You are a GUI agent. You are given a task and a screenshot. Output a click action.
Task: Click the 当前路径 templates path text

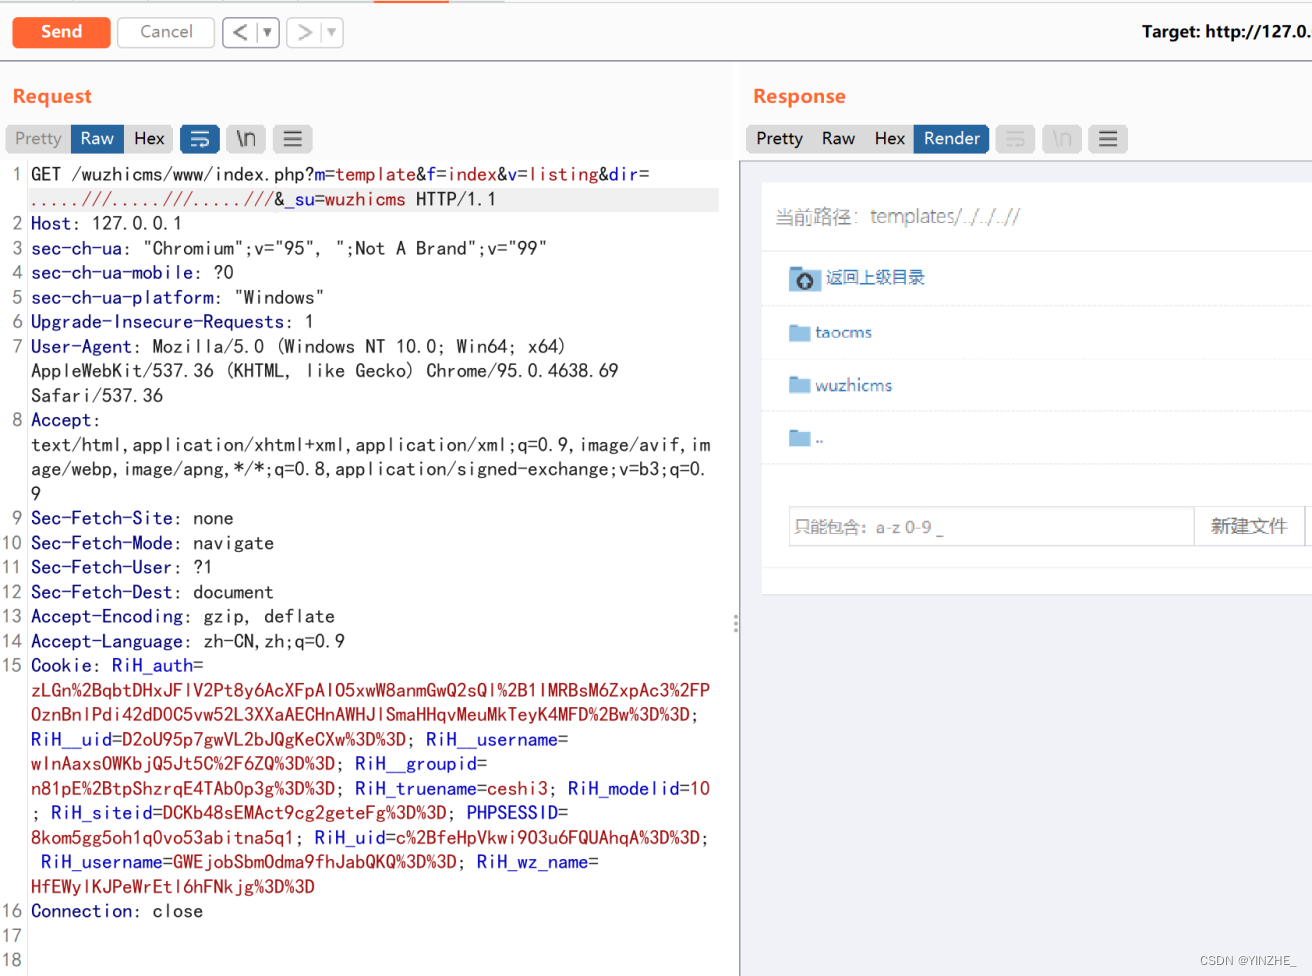[897, 217]
